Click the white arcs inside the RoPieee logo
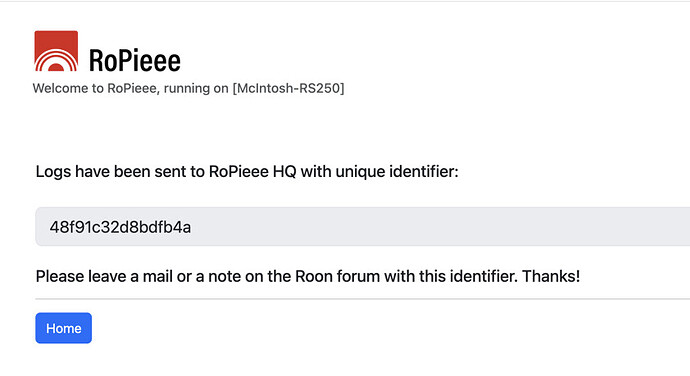This screenshot has height=376, width=690. pyautogui.click(x=56, y=62)
